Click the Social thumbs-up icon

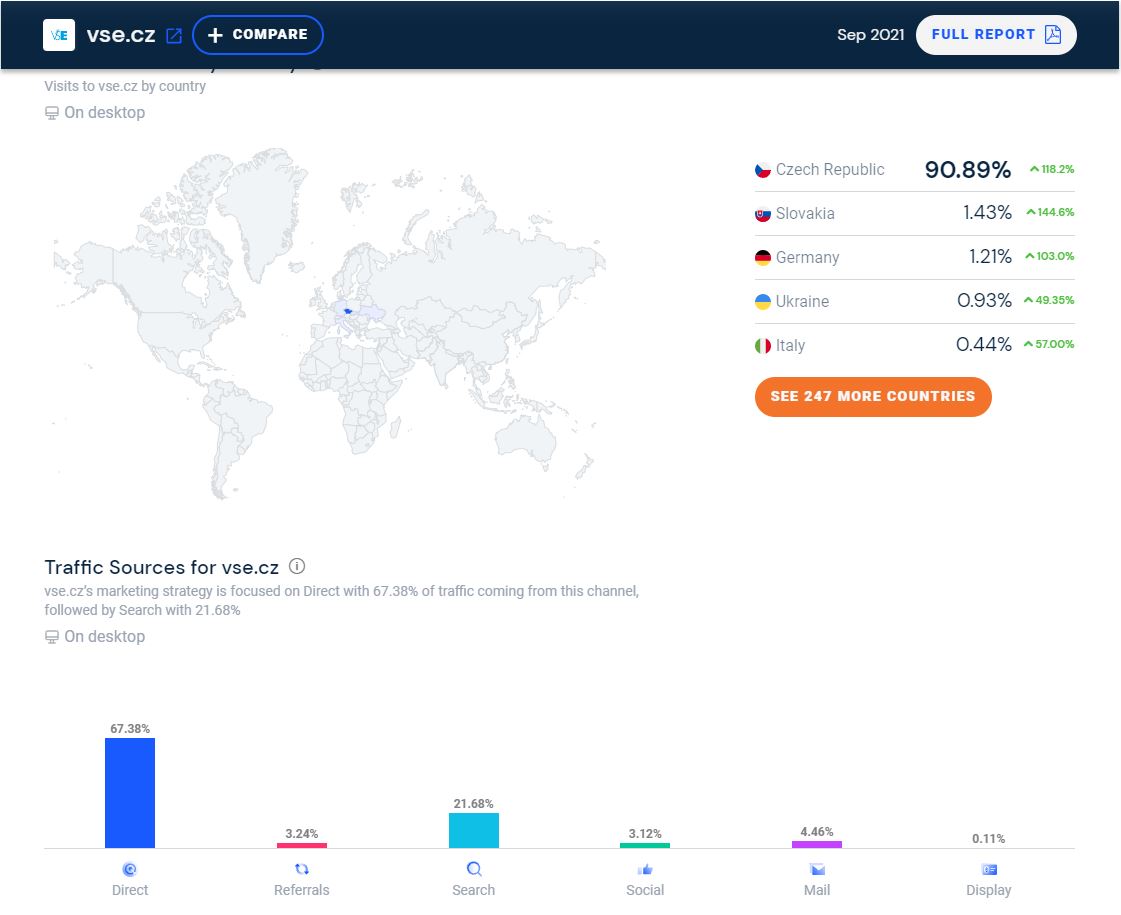[645, 869]
